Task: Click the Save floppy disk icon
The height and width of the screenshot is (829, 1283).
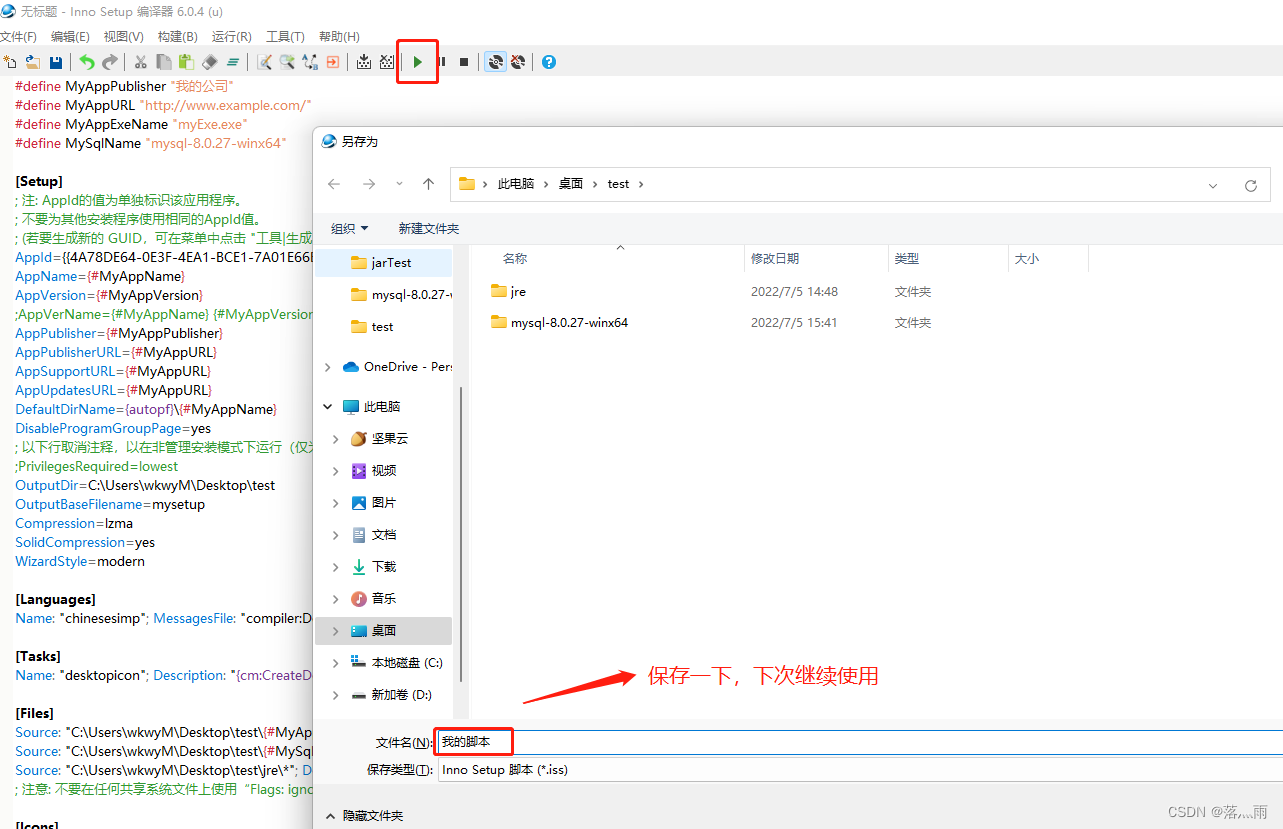Action: pyautogui.click(x=56, y=62)
